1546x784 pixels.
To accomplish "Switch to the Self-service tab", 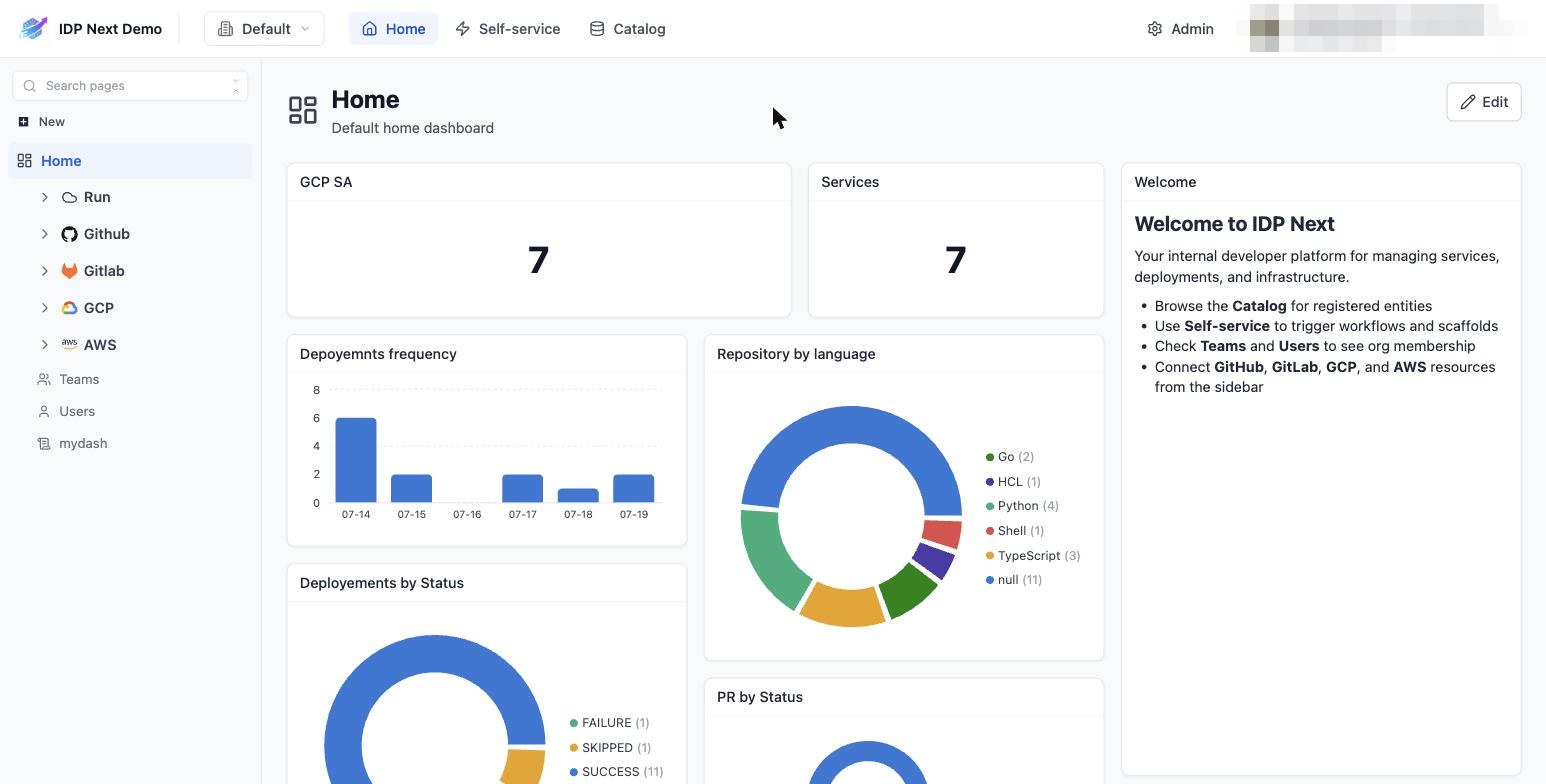I will (x=507, y=29).
